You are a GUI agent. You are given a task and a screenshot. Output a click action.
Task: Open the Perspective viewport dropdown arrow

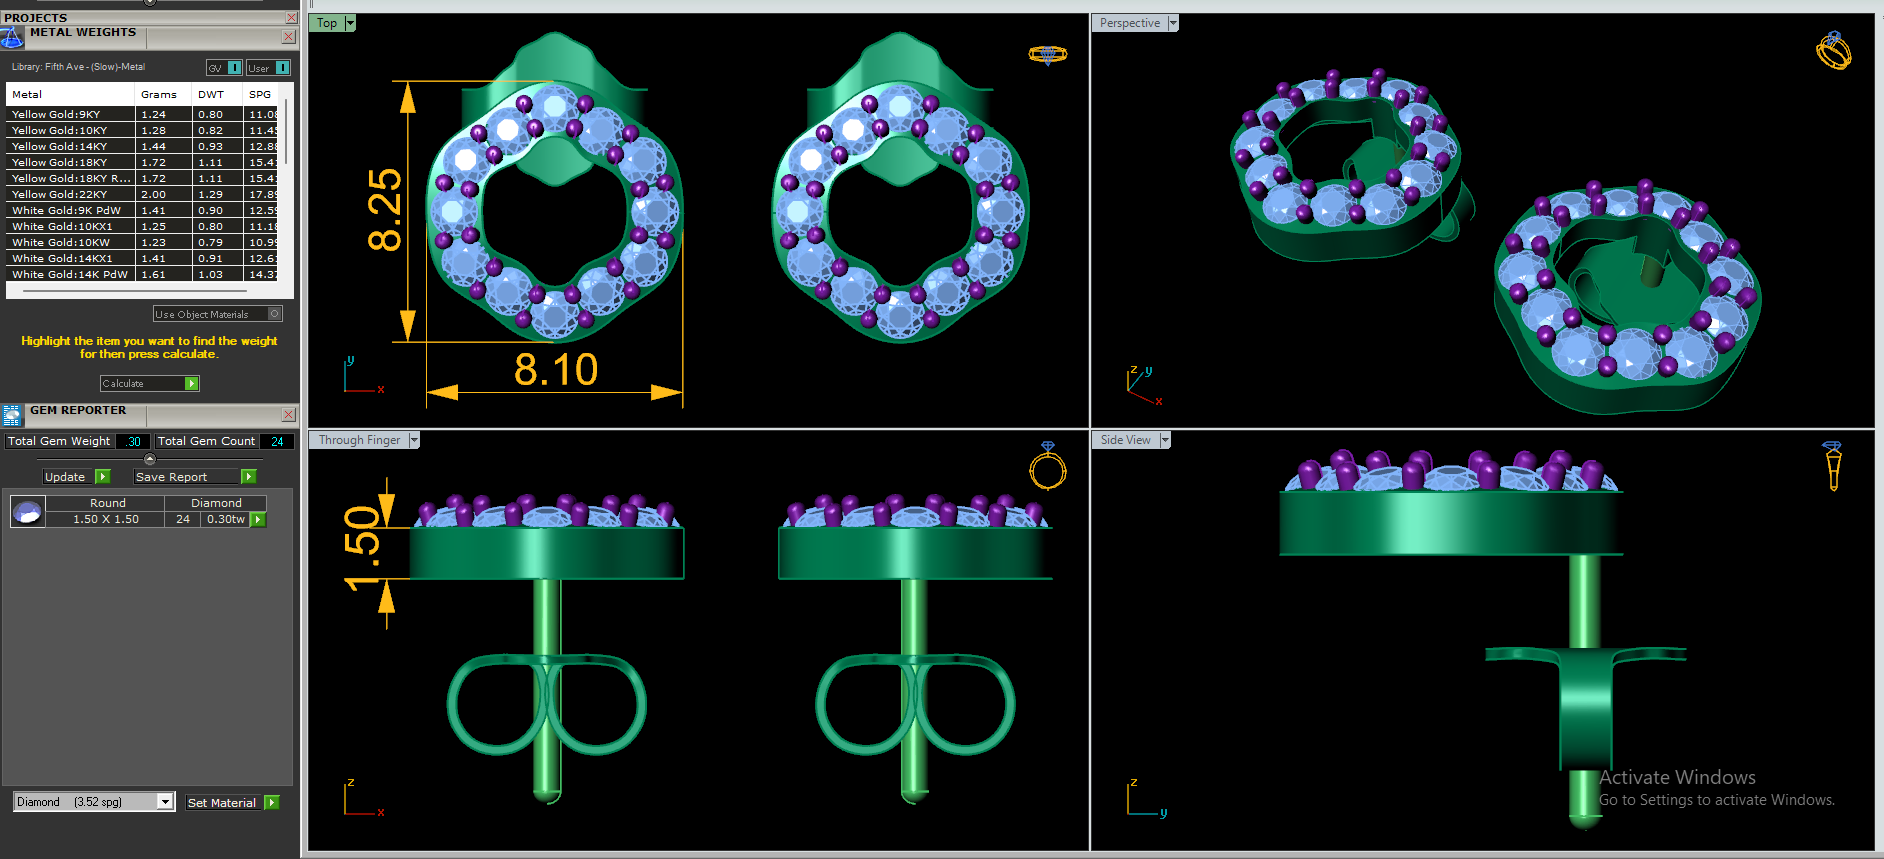point(1173,23)
